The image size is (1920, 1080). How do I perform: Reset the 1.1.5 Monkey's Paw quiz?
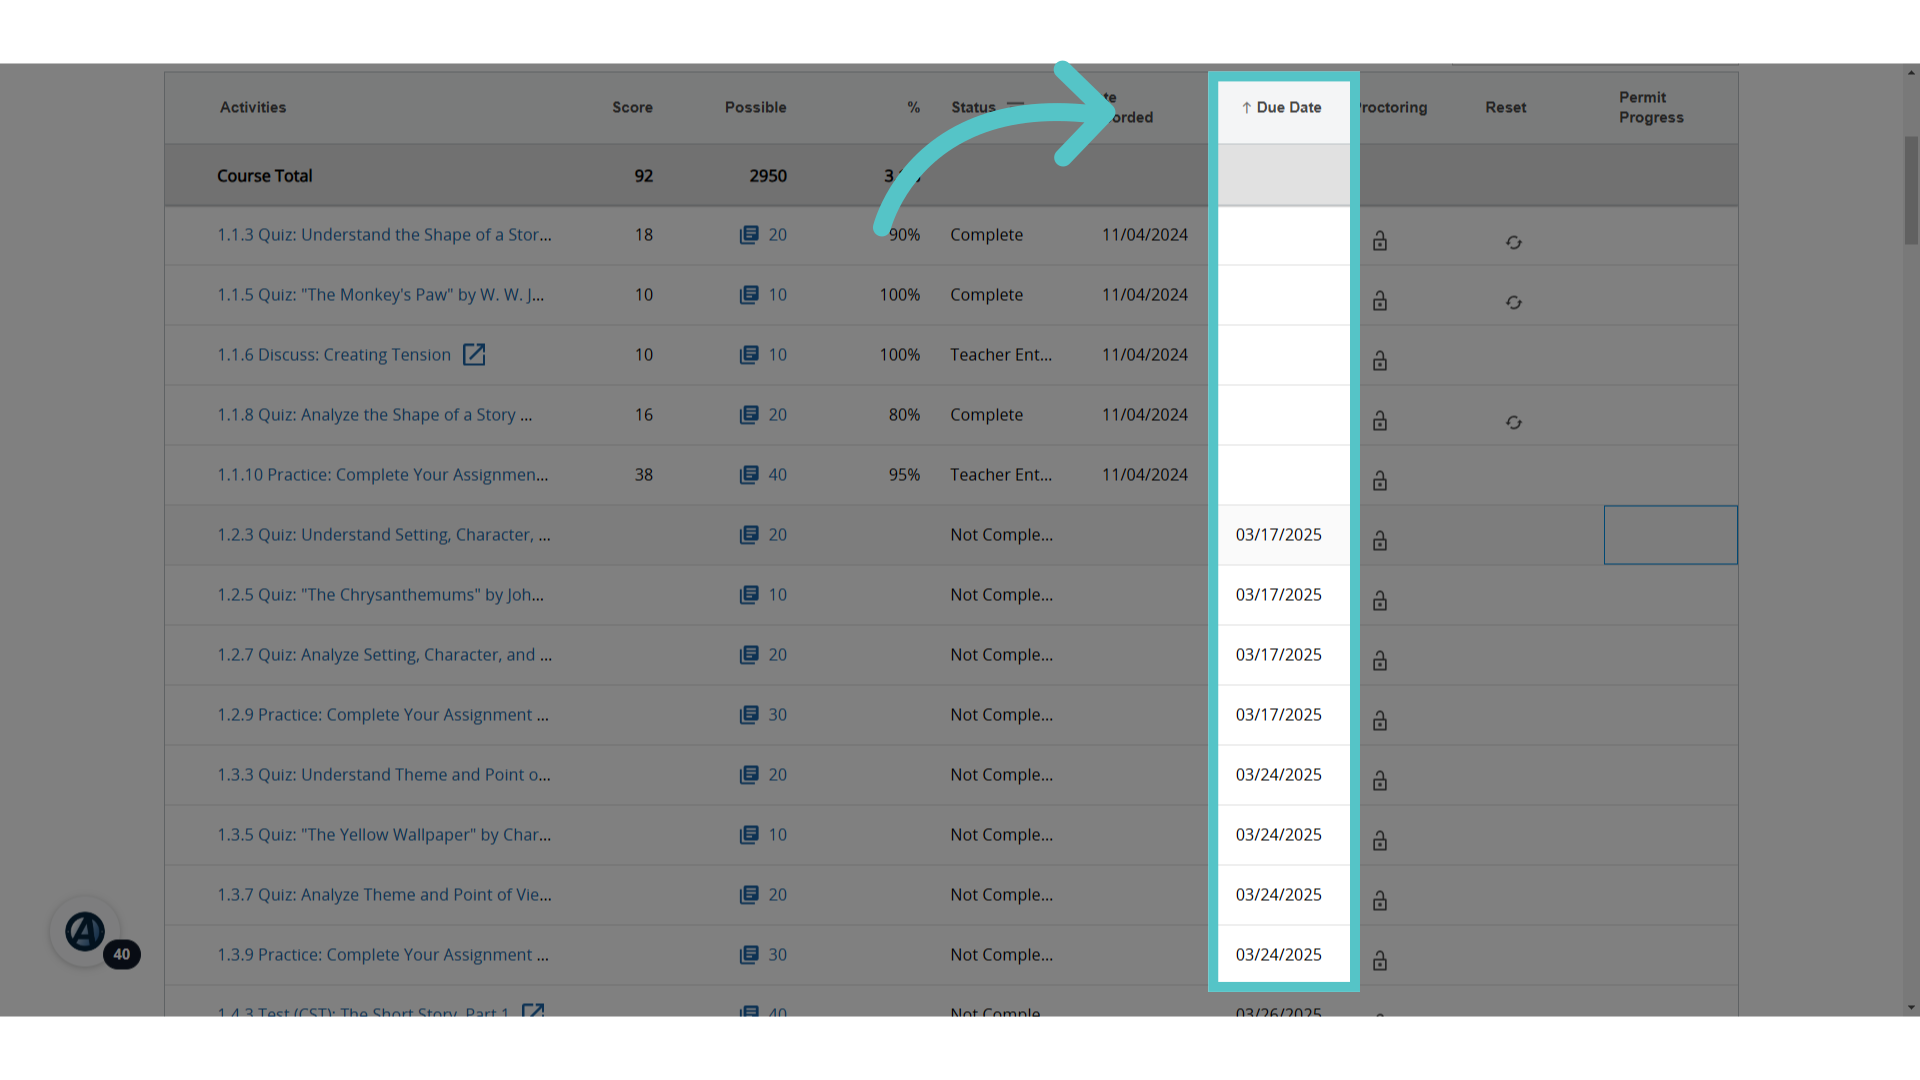[1514, 302]
